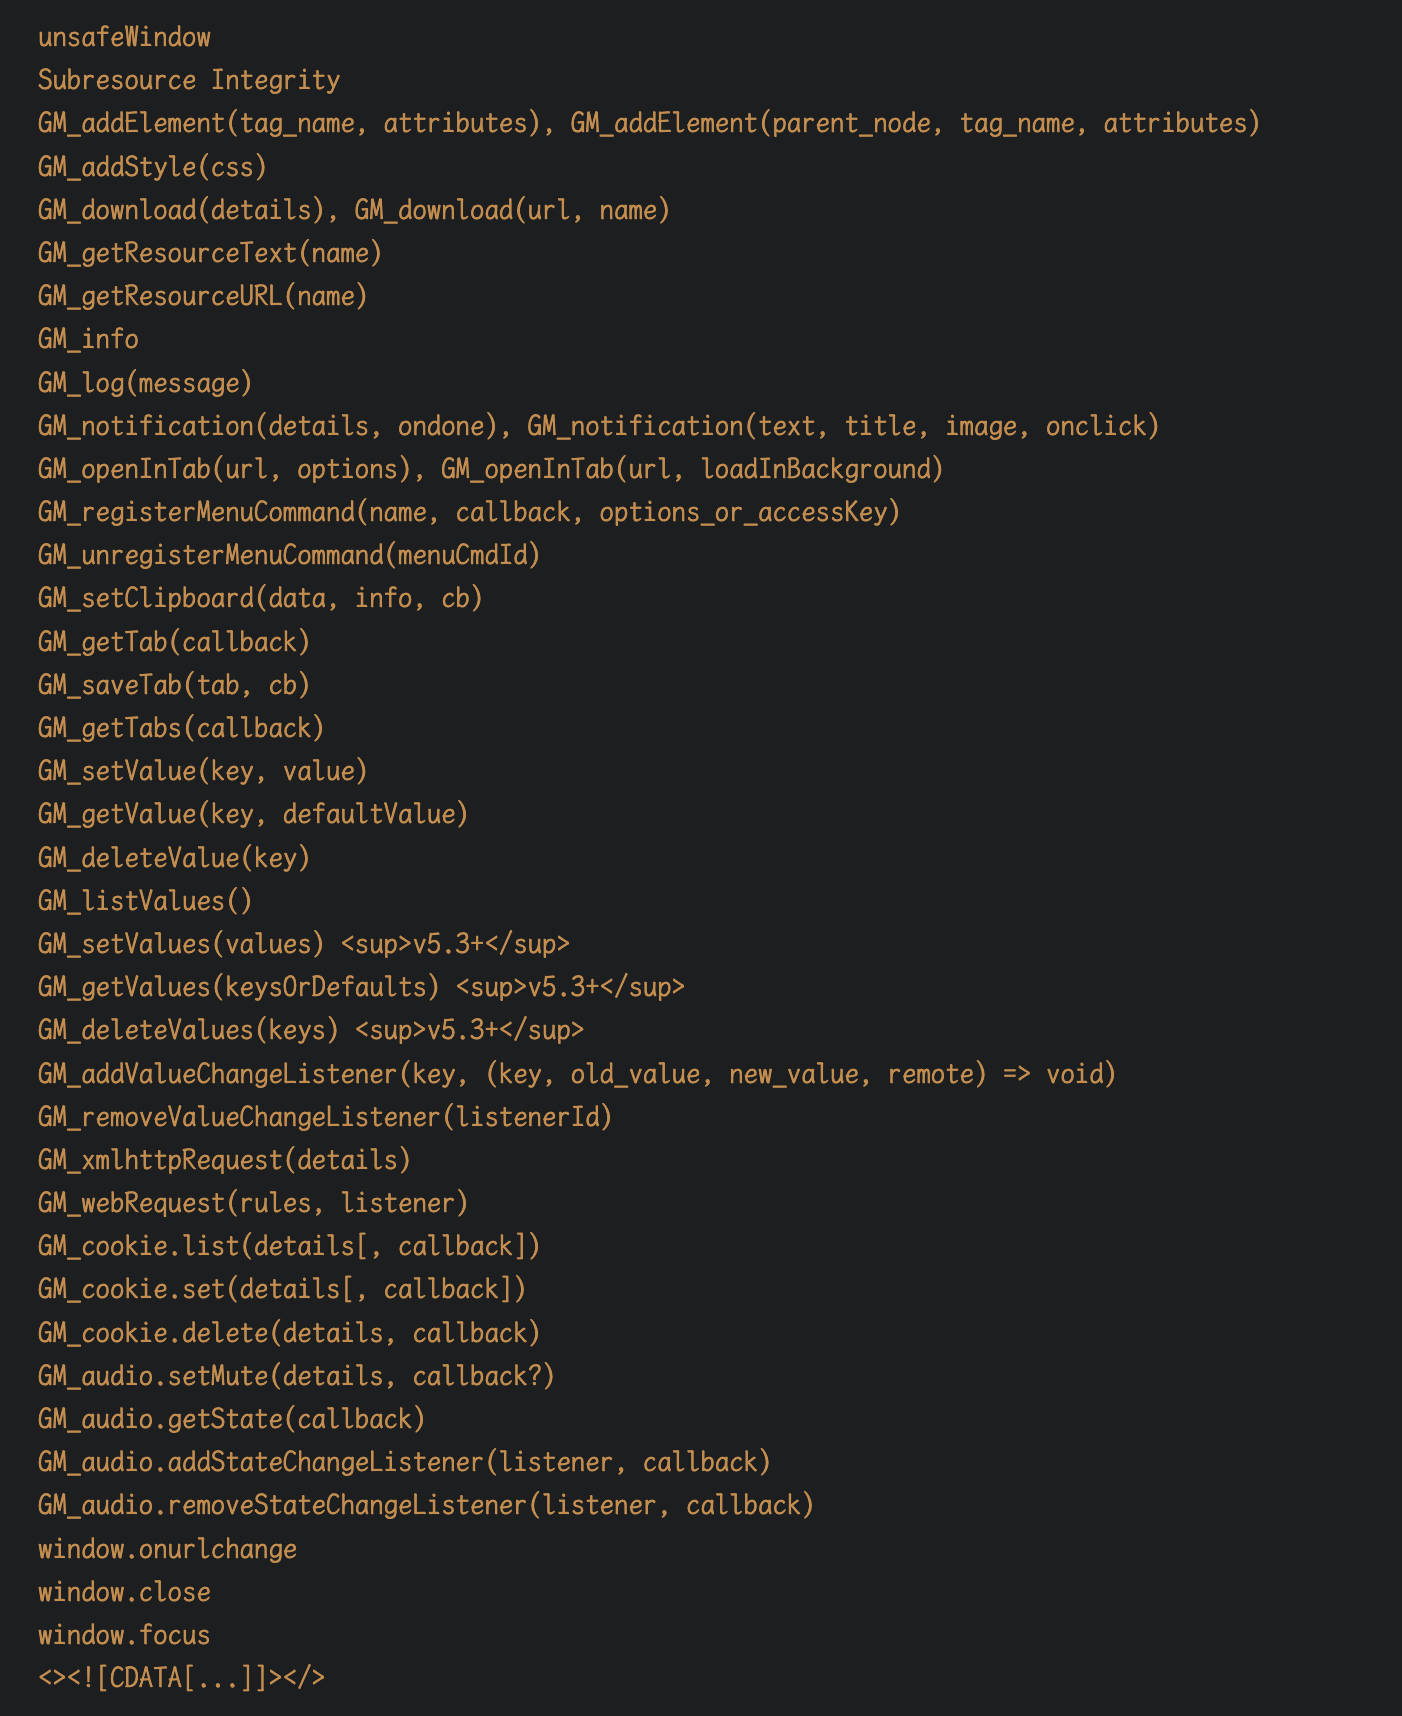Select the GM_removeValueChangeListener(listenerId) link
The width and height of the screenshot is (1402, 1716).
point(325,1118)
